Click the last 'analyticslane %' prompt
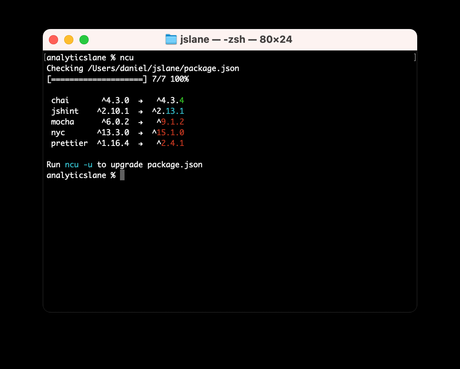Screen dimensions: 460x369 coord(81,175)
